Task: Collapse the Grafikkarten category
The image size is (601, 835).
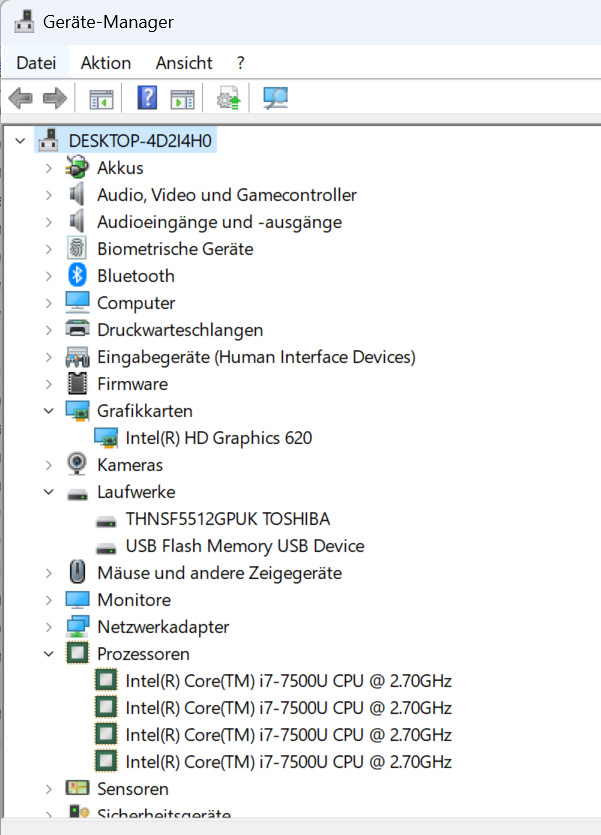Action: coord(48,411)
